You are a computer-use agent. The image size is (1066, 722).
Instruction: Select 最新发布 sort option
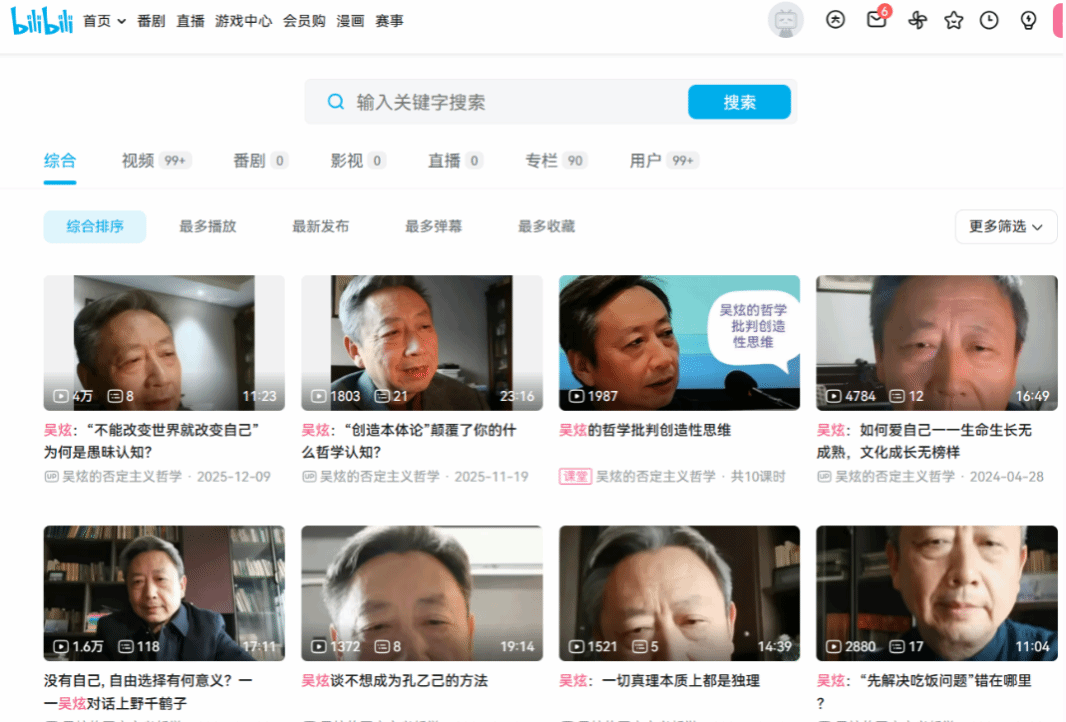320,227
